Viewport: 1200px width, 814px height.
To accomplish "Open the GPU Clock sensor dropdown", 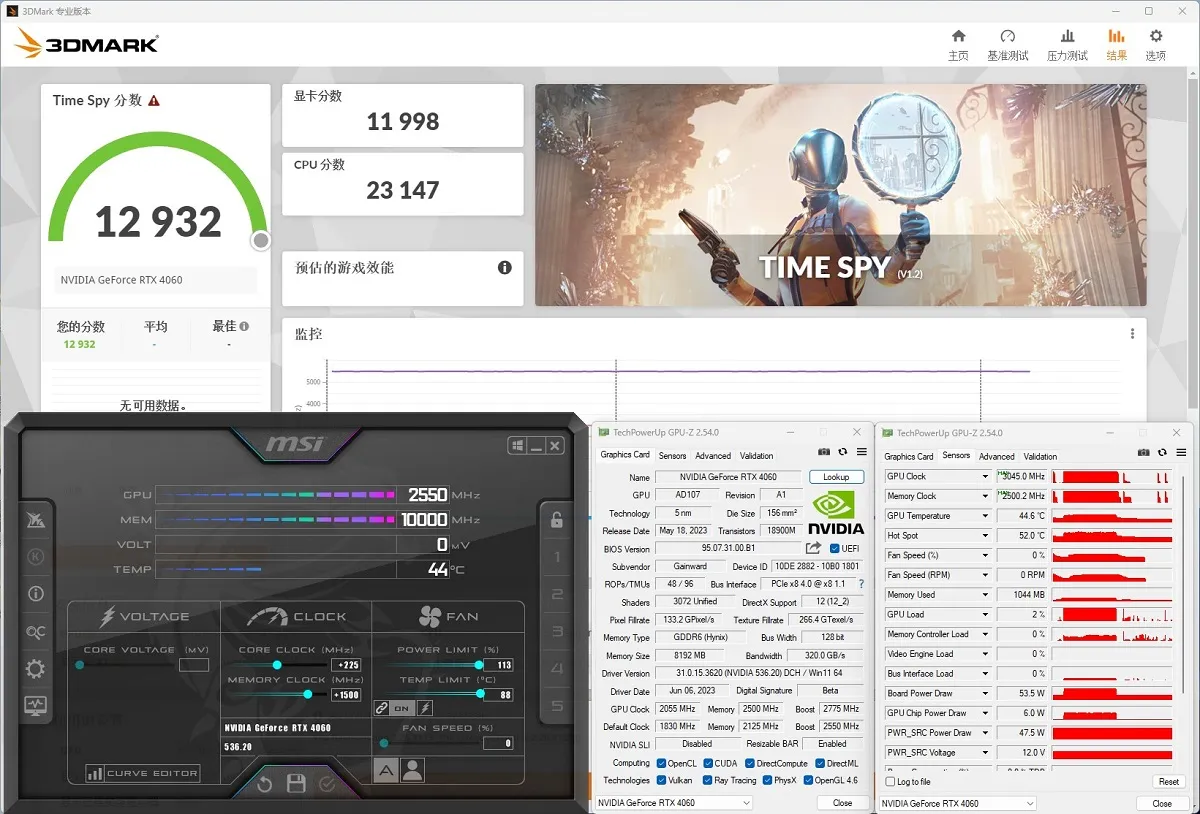I will coord(985,477).
